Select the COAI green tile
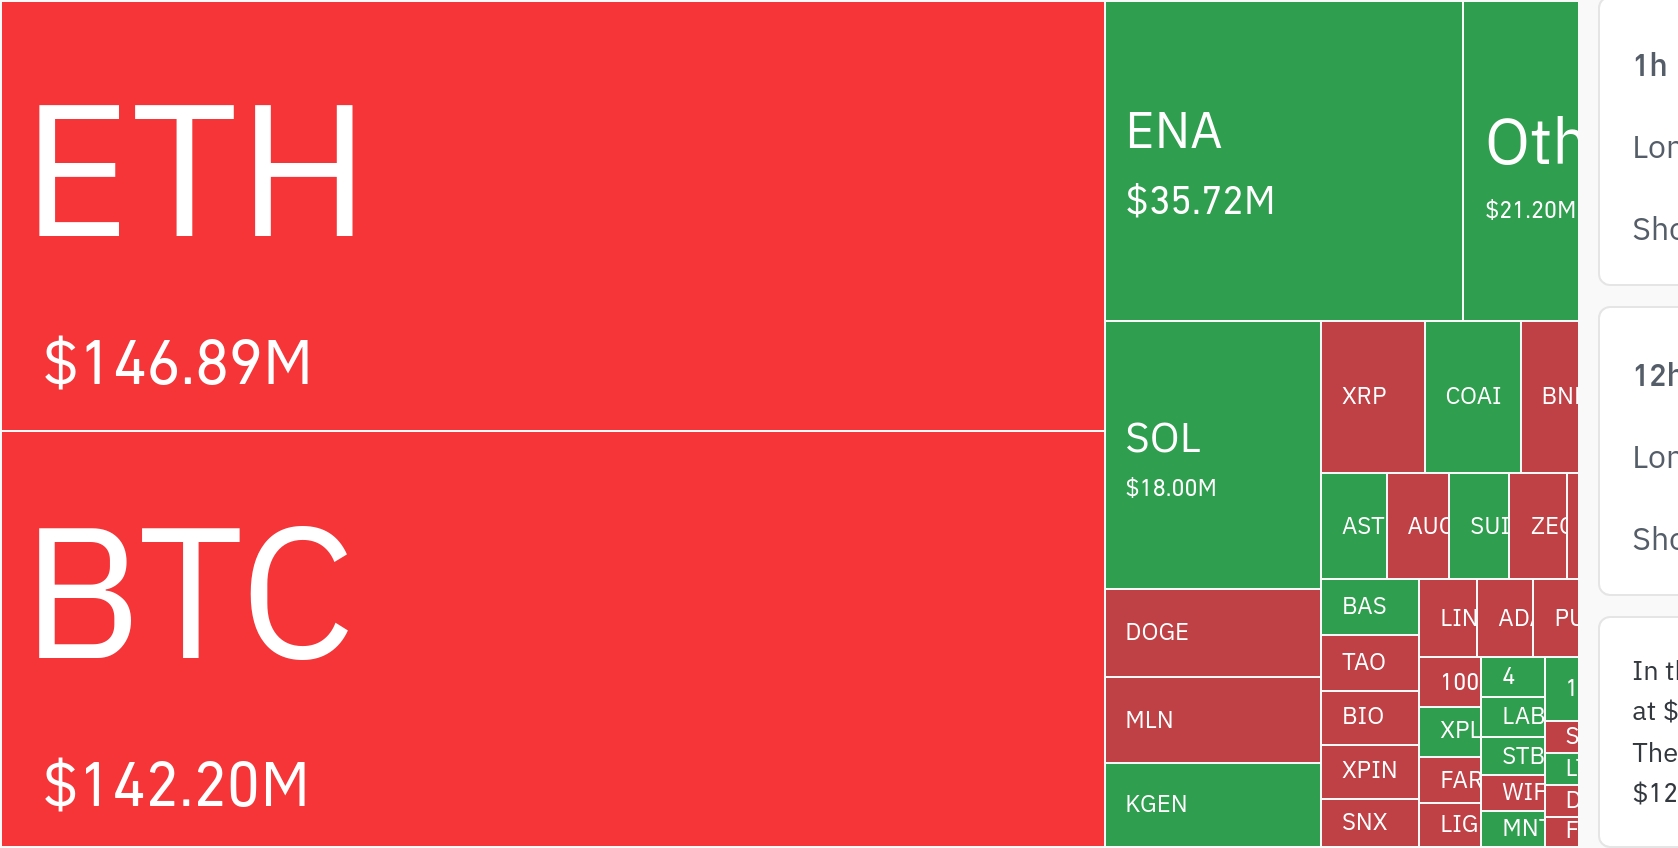The image size is (1678, 848). [x=1472, y=397]
